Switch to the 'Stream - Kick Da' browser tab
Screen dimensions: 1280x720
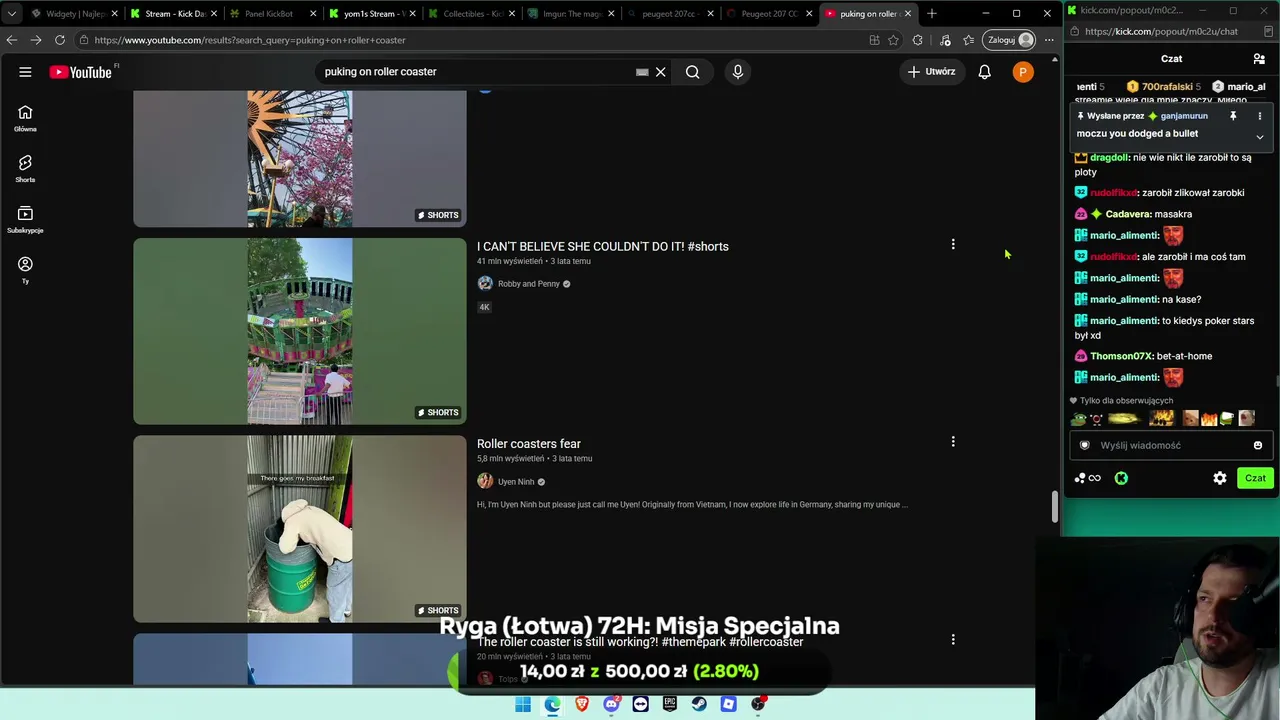coord(174,14)
